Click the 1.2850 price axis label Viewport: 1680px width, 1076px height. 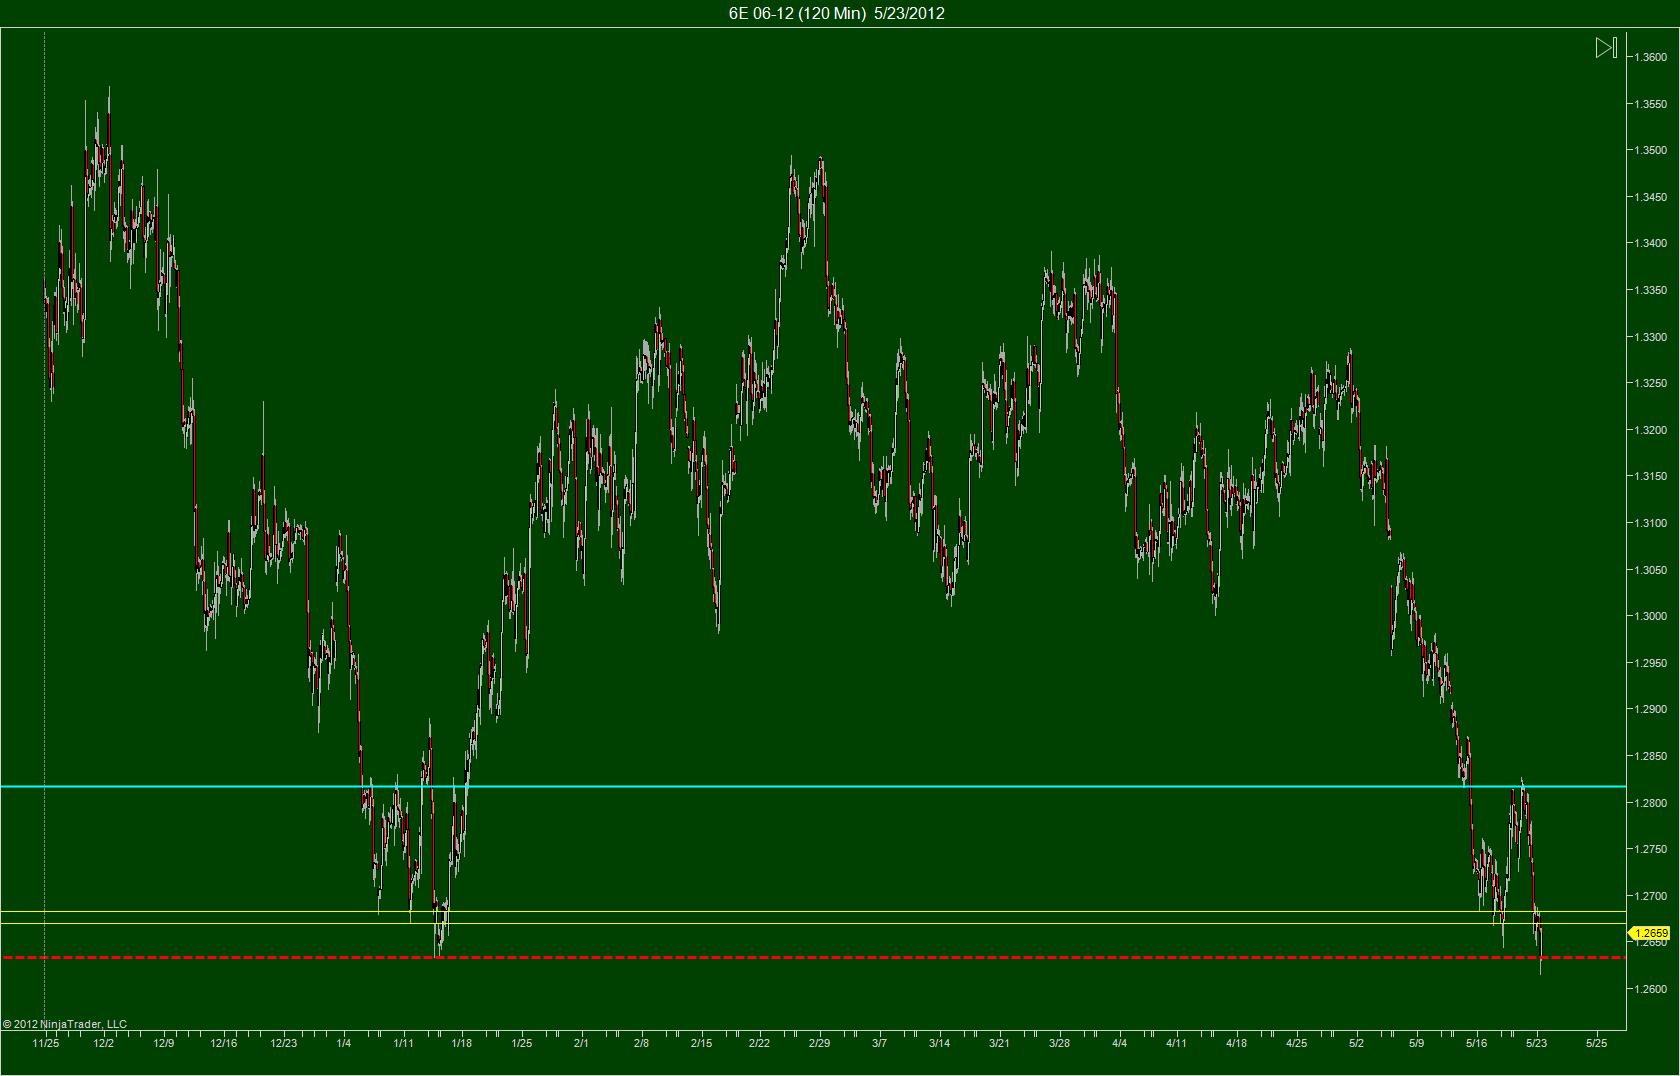pyautogui.click(x=1650, y=756)
